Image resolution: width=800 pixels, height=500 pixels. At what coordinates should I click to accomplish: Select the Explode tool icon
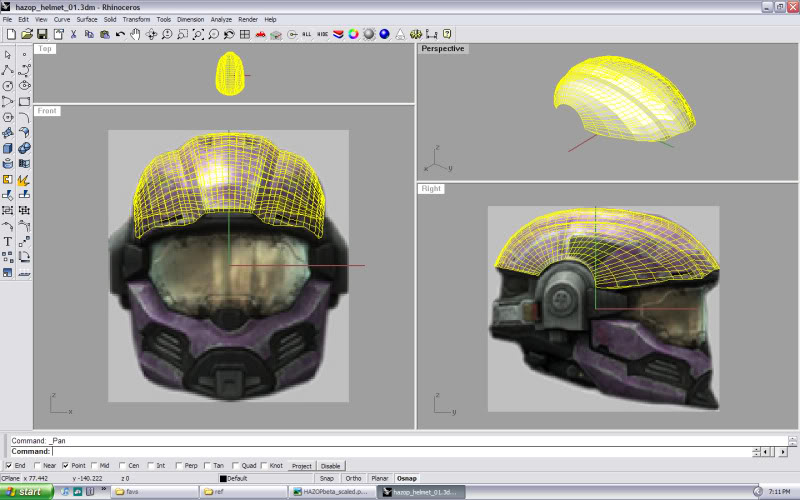pyautogui.click(x=24, y=179)
